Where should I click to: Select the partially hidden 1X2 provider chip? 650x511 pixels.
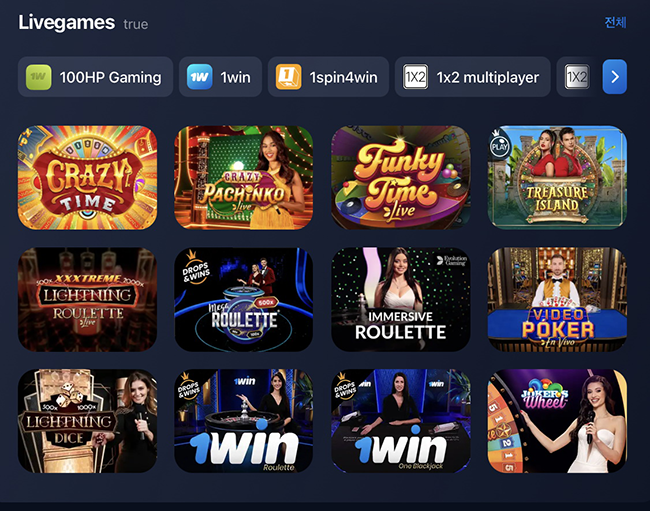click(577, 77)
